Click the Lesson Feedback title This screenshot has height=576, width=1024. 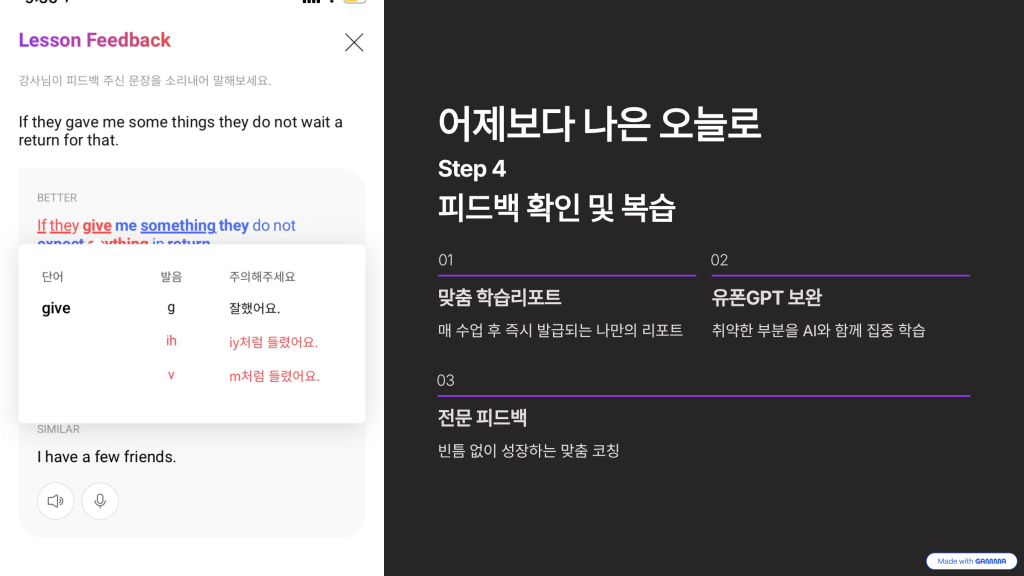pos(95,40)
